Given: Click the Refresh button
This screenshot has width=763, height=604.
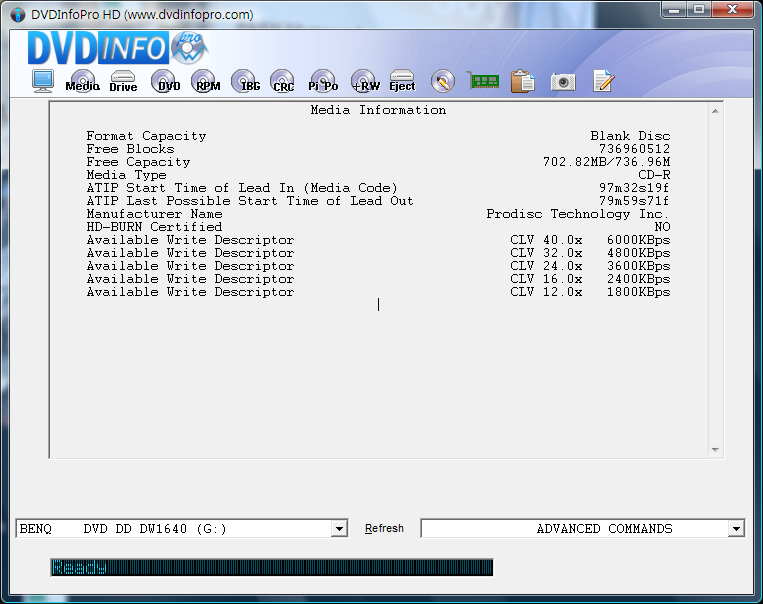Looking at the screenshot, I should pos(384,529).
